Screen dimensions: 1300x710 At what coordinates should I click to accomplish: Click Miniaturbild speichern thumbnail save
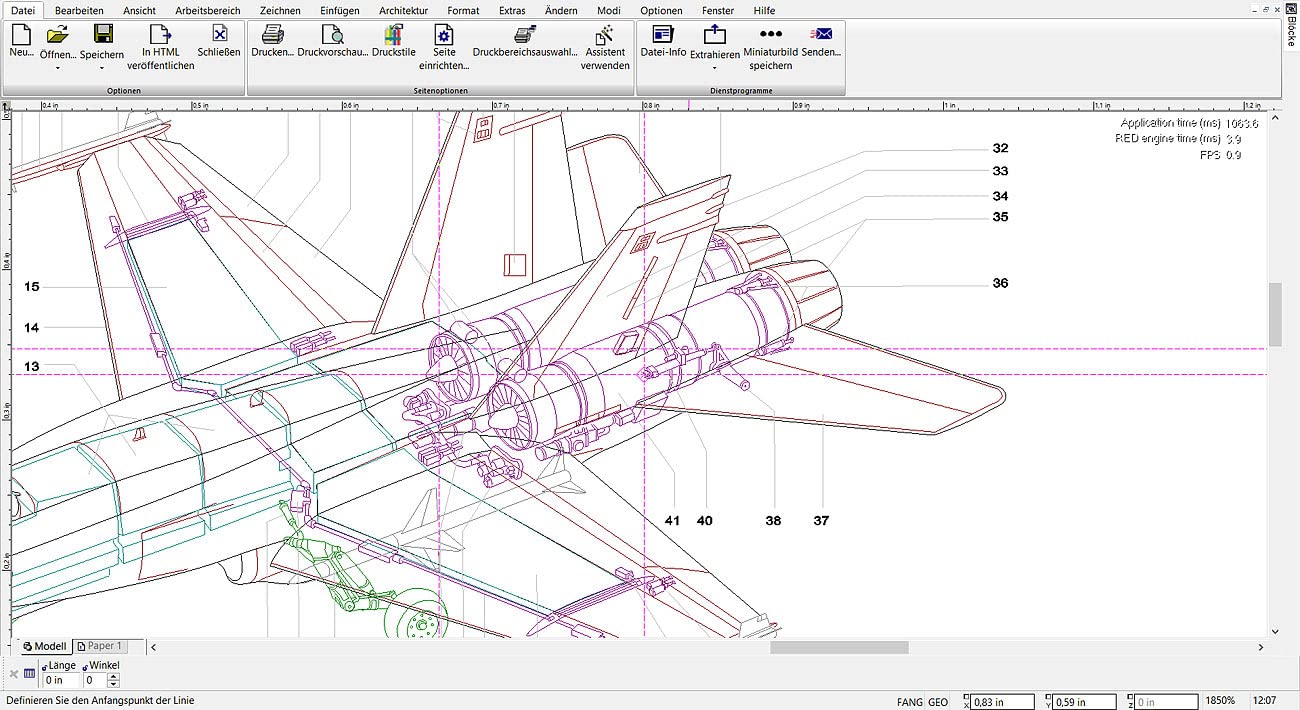770,48
